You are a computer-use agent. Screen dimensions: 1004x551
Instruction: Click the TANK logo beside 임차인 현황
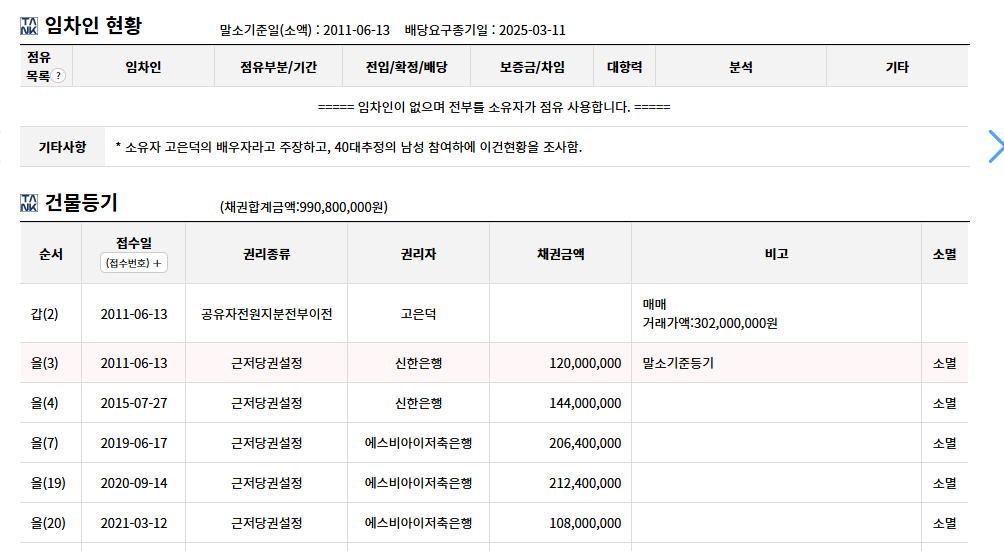pyautogui.click(x=29, y=26)
